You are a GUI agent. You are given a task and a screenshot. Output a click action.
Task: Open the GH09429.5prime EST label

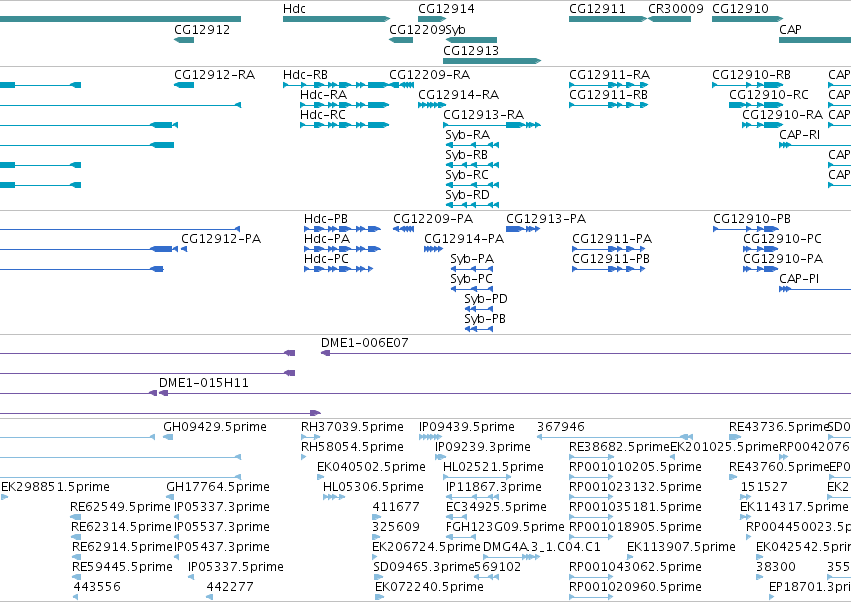click(x=215, y=427)
